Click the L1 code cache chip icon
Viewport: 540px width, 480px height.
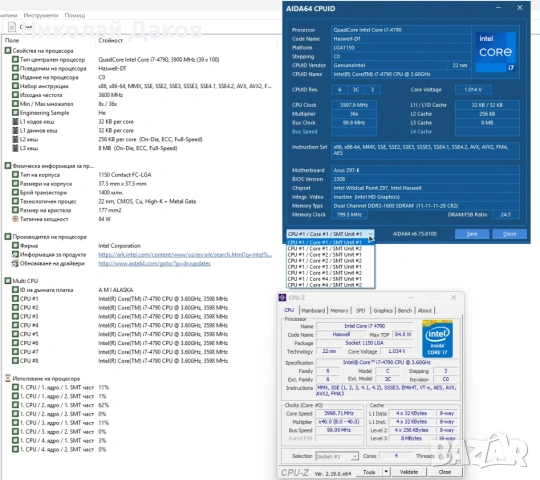(x=15, y=122)
